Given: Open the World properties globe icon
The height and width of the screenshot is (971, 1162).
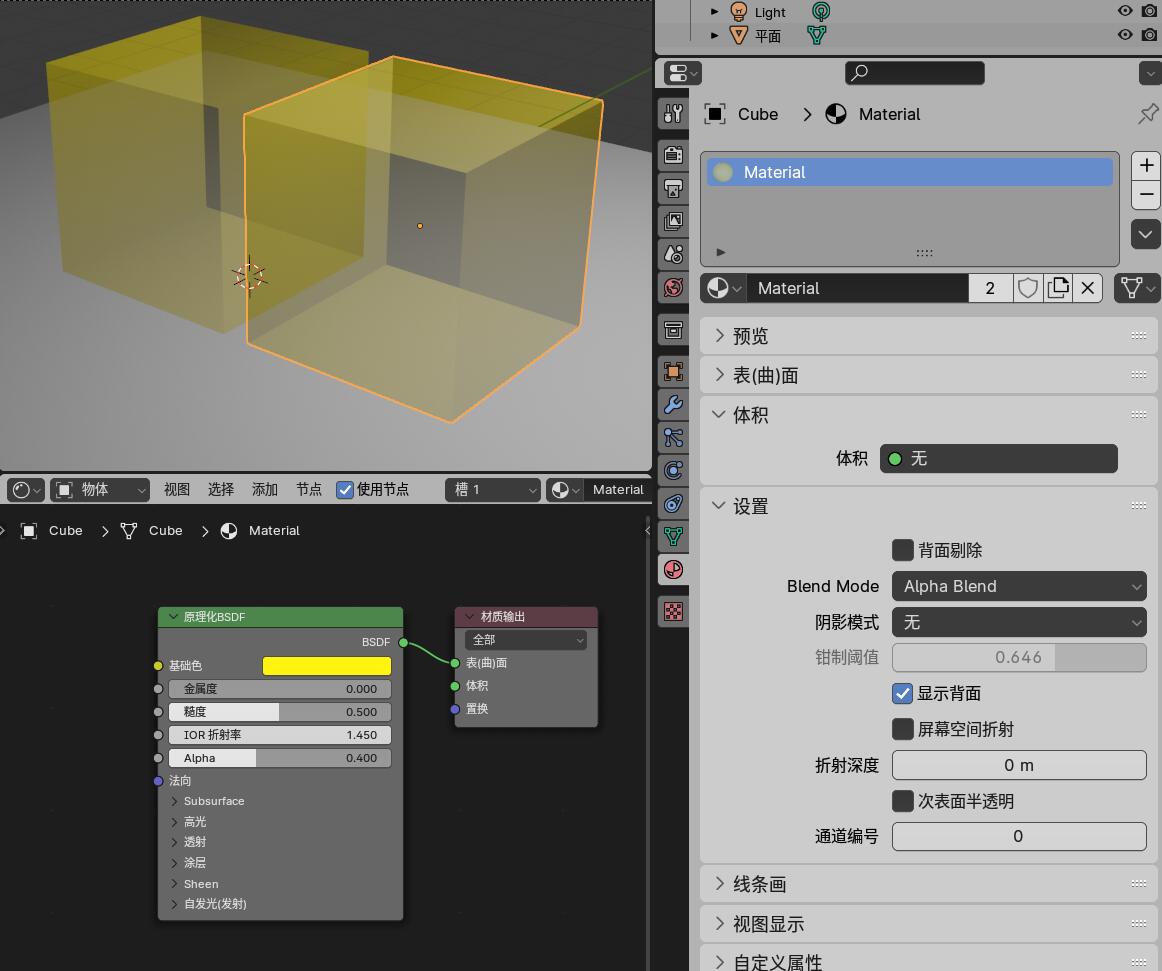Looking at the screenshot, I should tap(673, 287).
